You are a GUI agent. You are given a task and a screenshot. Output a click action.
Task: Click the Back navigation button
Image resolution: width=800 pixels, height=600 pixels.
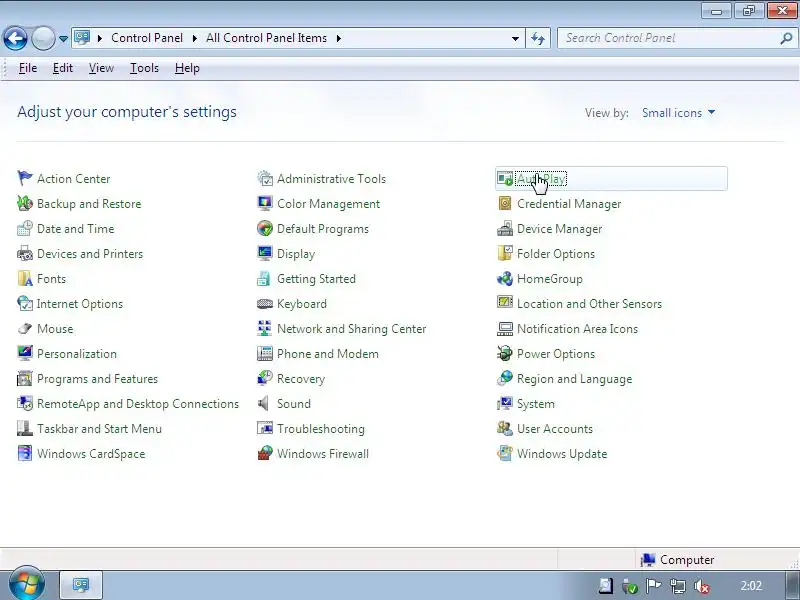tap(16, 38)
